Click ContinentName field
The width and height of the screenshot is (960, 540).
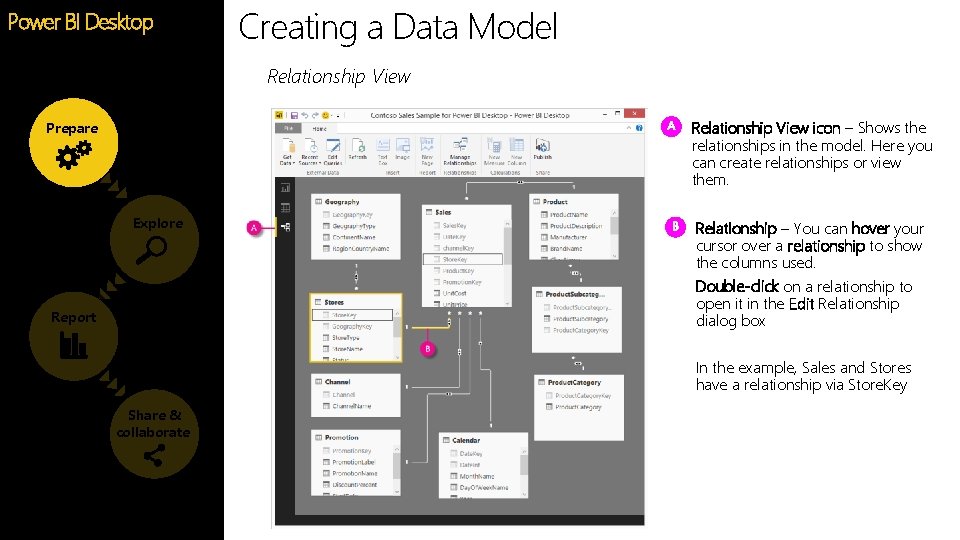(352, 237)
